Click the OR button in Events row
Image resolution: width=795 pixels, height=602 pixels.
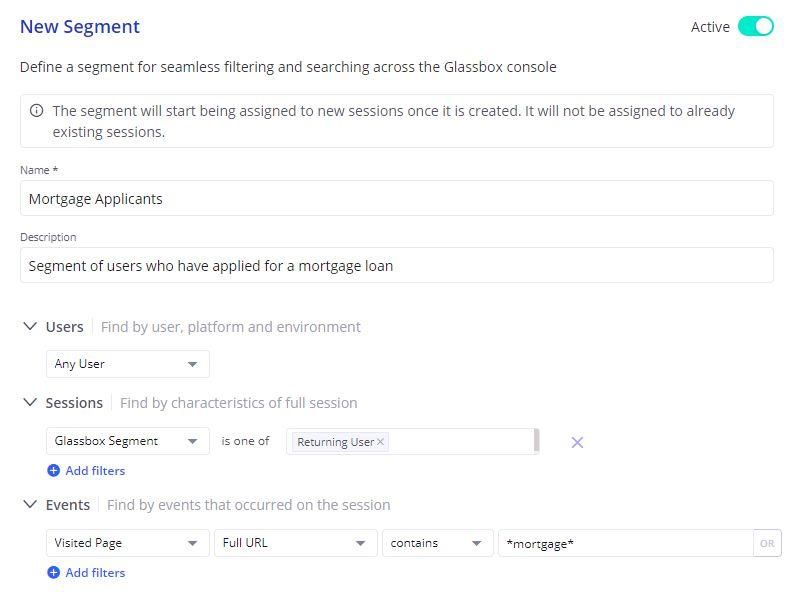[x=767, y=543]
